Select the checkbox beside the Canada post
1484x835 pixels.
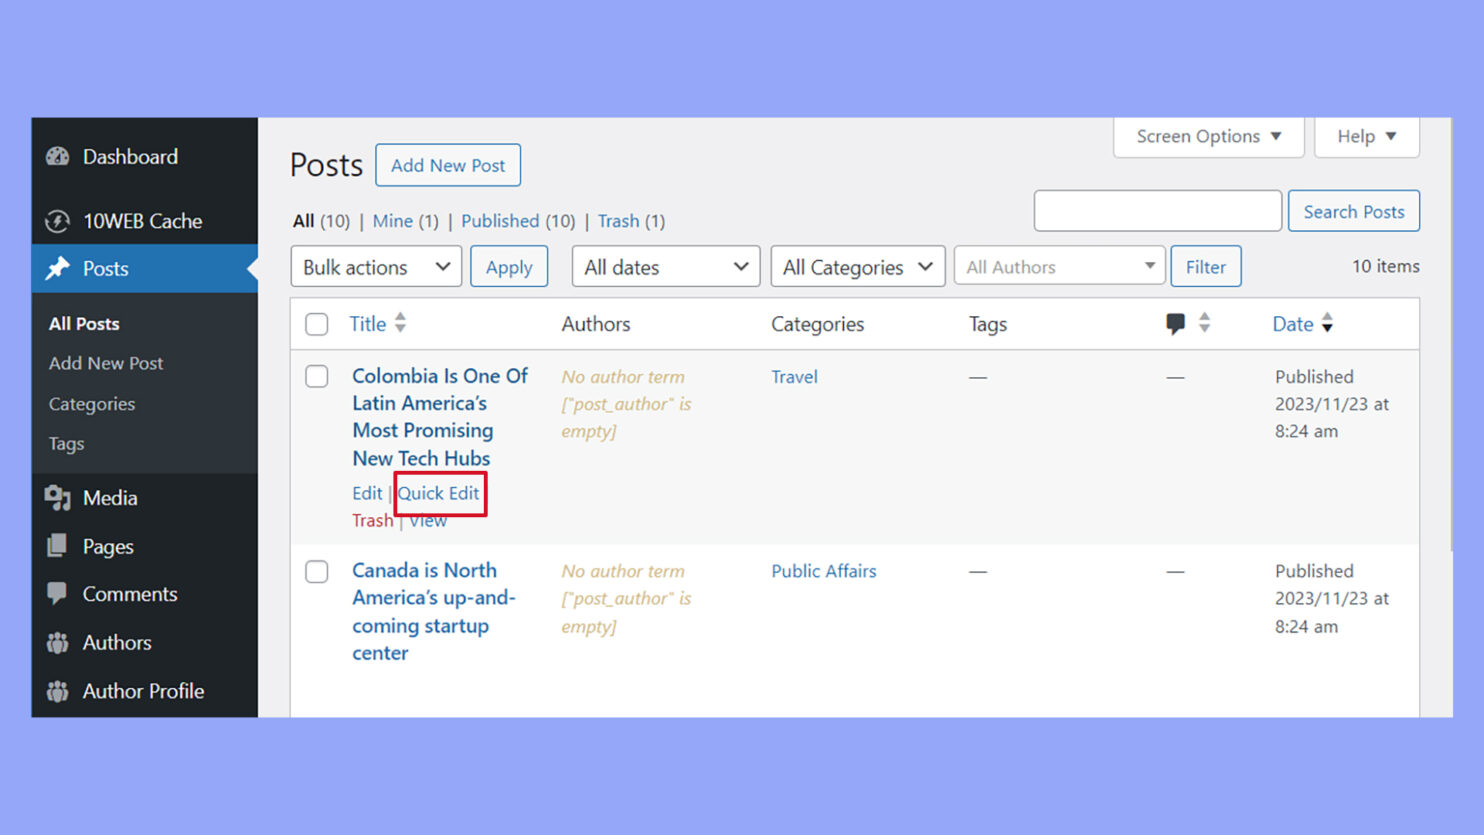pyautogui.click(x=316, y=571)
